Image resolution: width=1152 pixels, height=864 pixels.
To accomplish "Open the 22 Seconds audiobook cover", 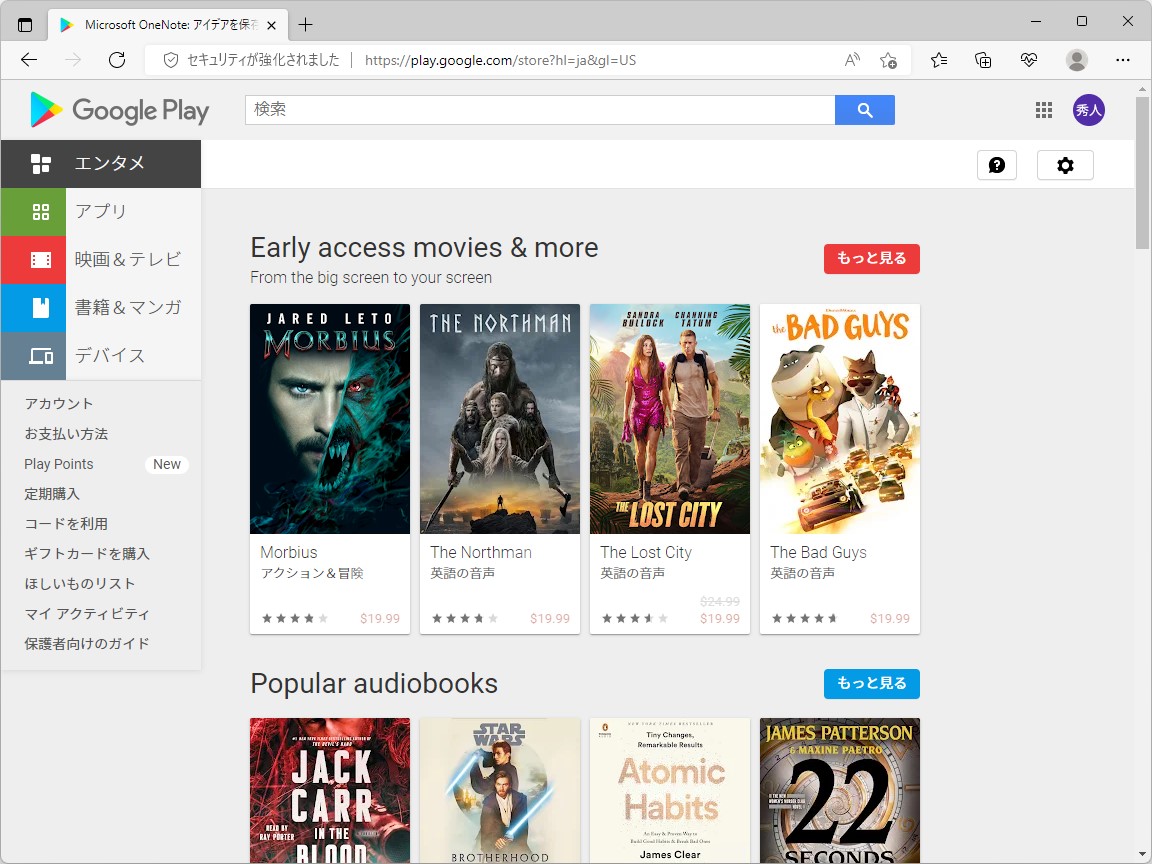I will 840,791.
